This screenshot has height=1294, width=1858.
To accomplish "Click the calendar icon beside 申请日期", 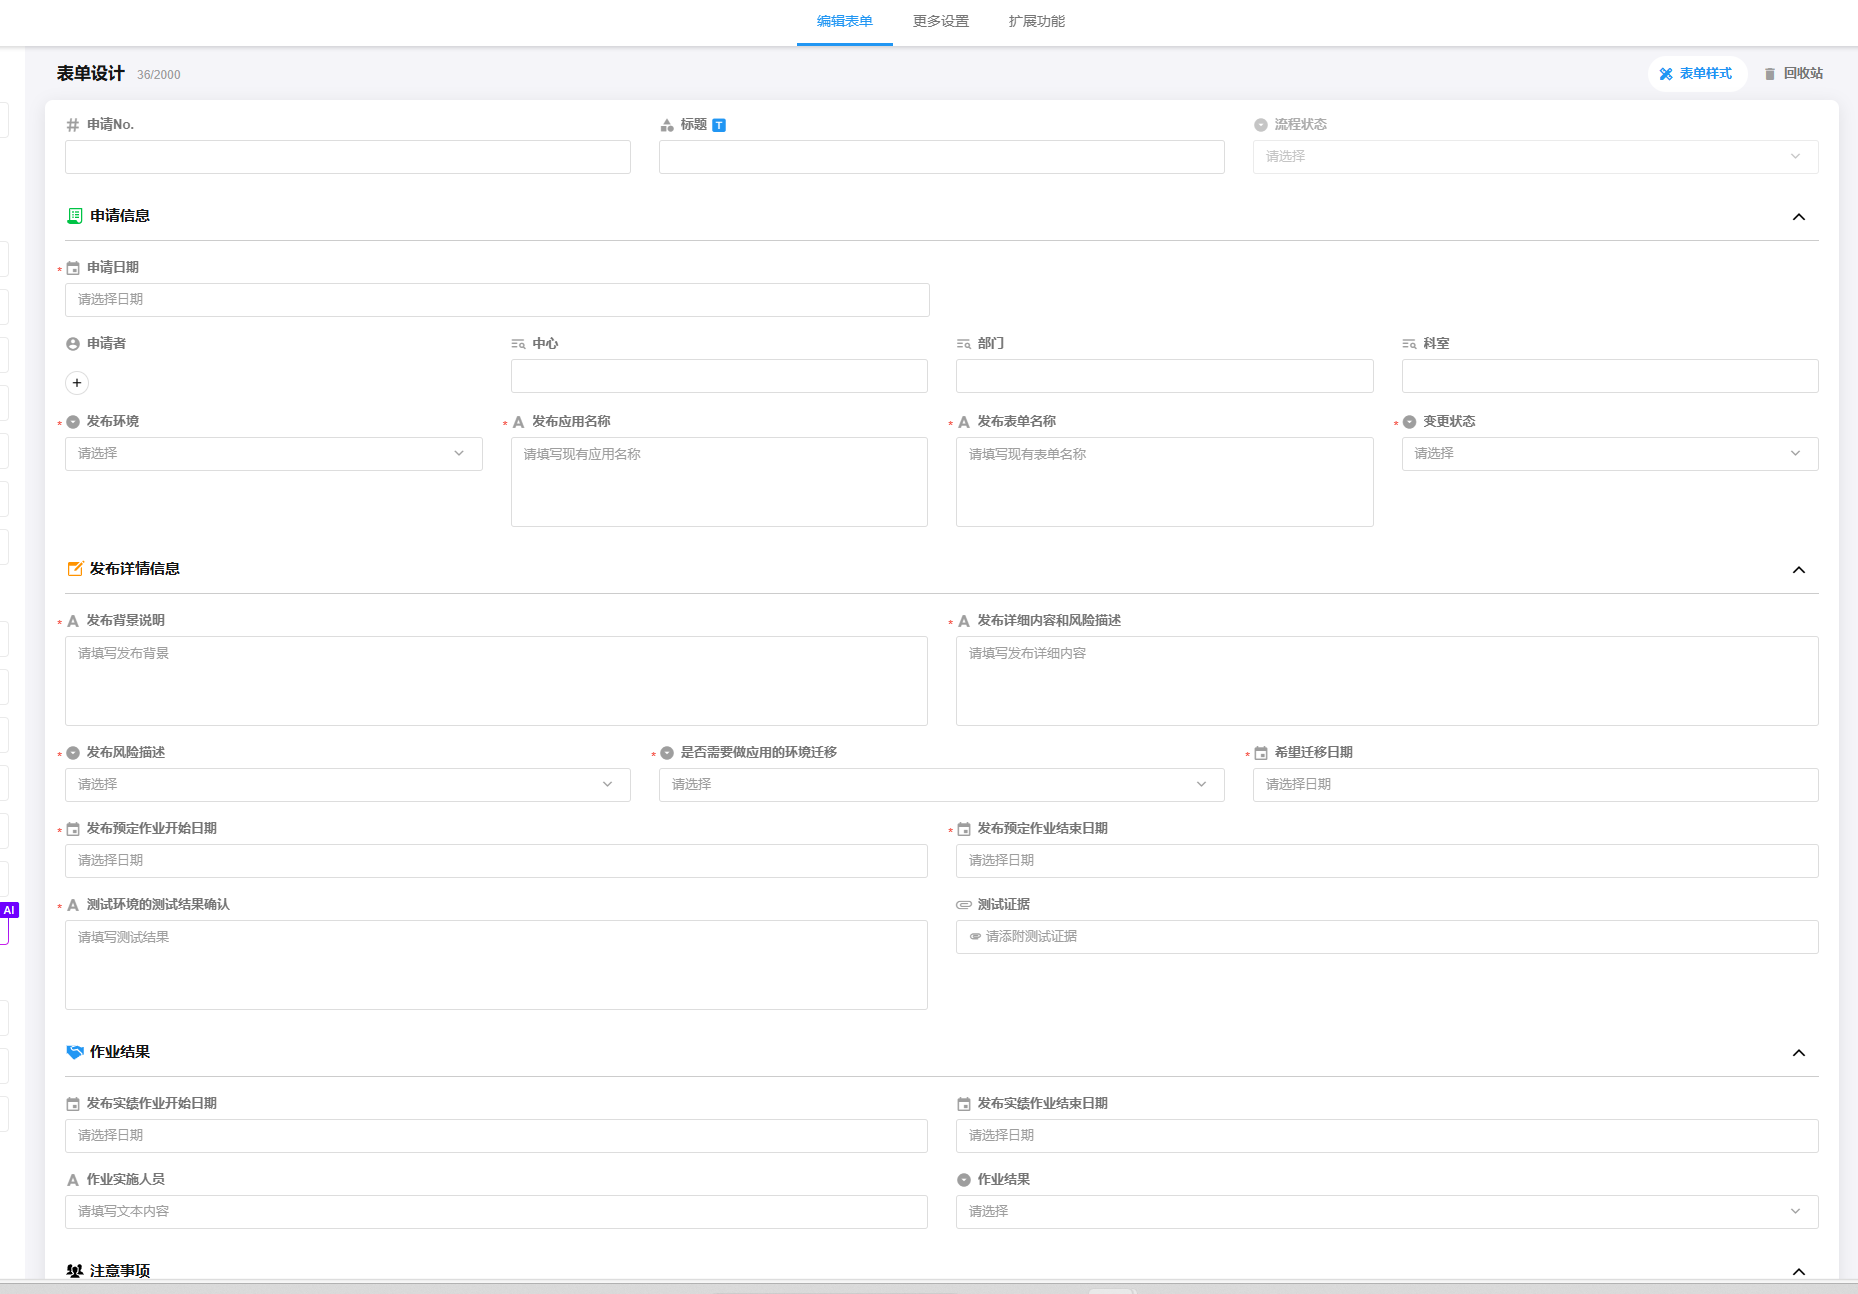I will tap(73, 268).
